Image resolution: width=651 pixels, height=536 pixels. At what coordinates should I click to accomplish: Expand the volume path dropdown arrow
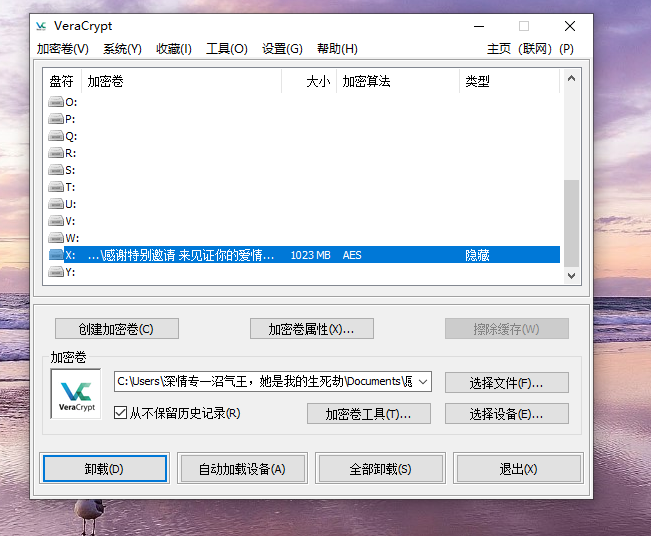click(x=423, y=382)
